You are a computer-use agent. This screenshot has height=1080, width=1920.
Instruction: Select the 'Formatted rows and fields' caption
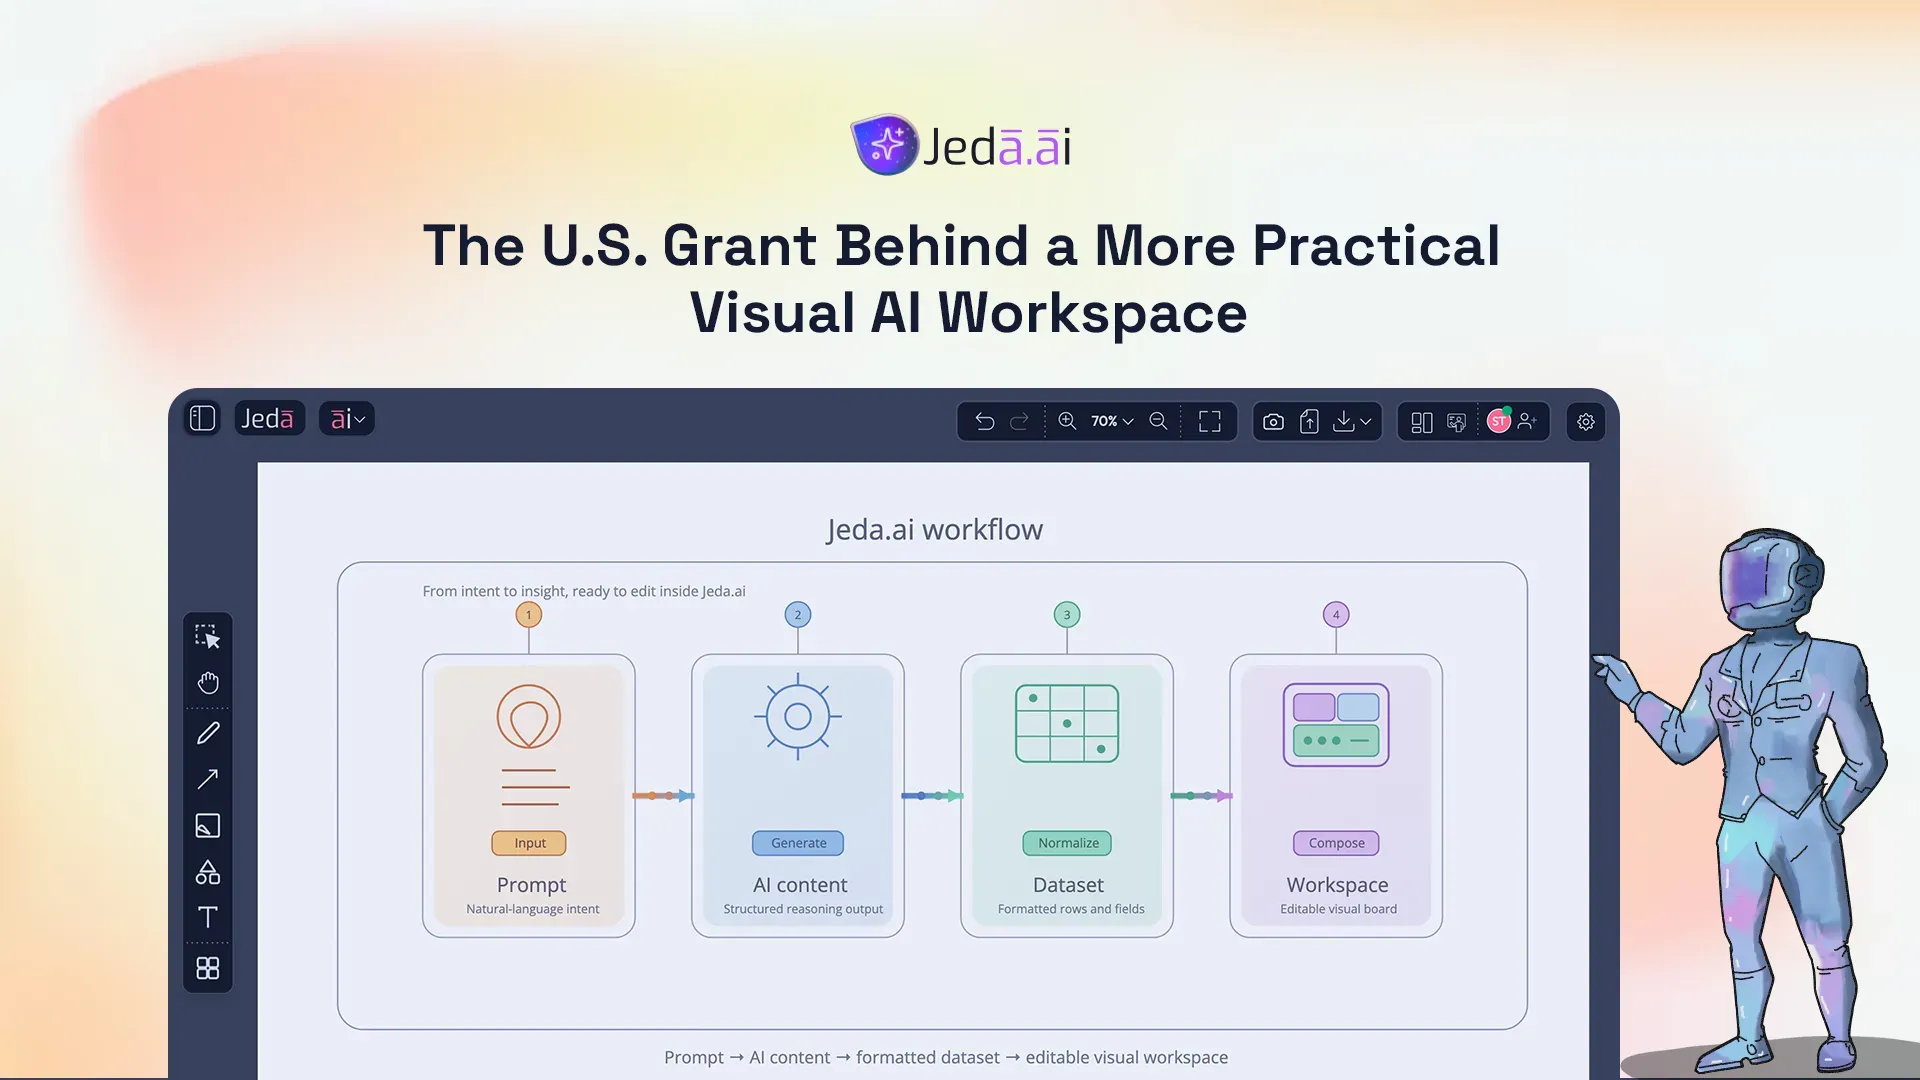pyautogui.click(x=1071, y=909)
